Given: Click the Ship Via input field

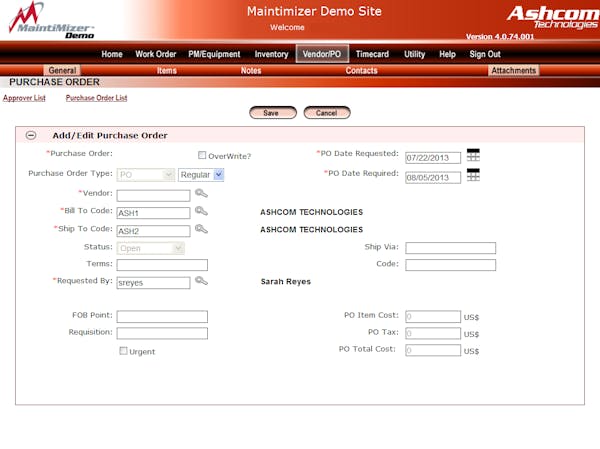Looking at the screenshot, I should click(x=451, y=248).
